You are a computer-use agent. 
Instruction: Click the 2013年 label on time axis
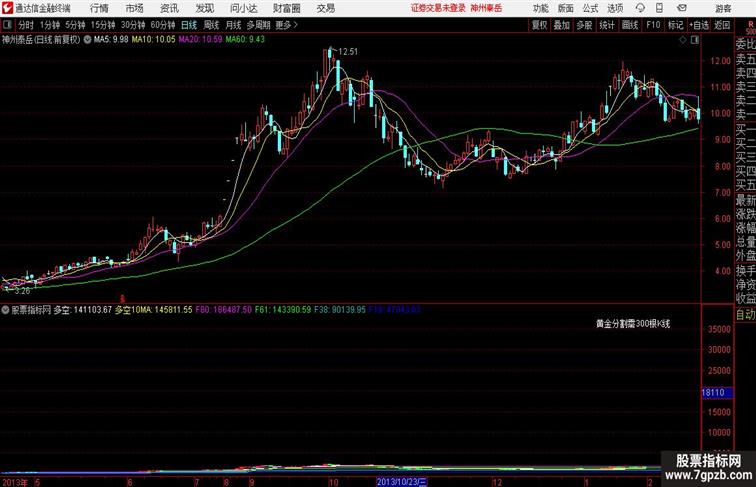coord(15,482)
